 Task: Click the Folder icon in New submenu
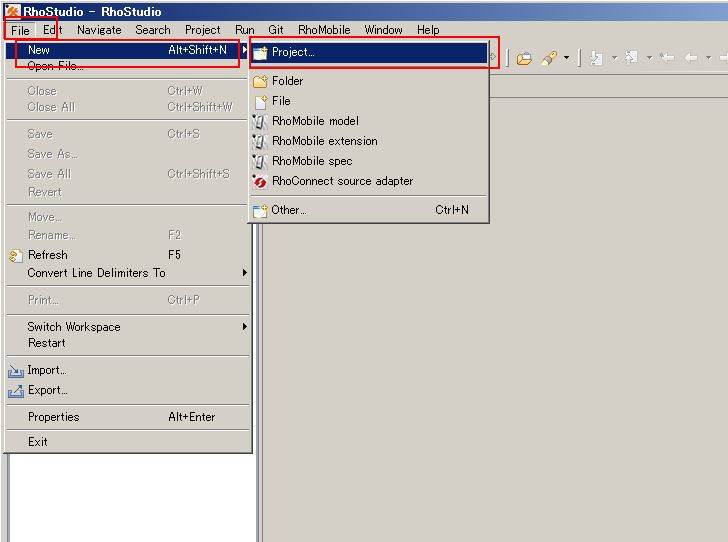[x=260, y=81]
